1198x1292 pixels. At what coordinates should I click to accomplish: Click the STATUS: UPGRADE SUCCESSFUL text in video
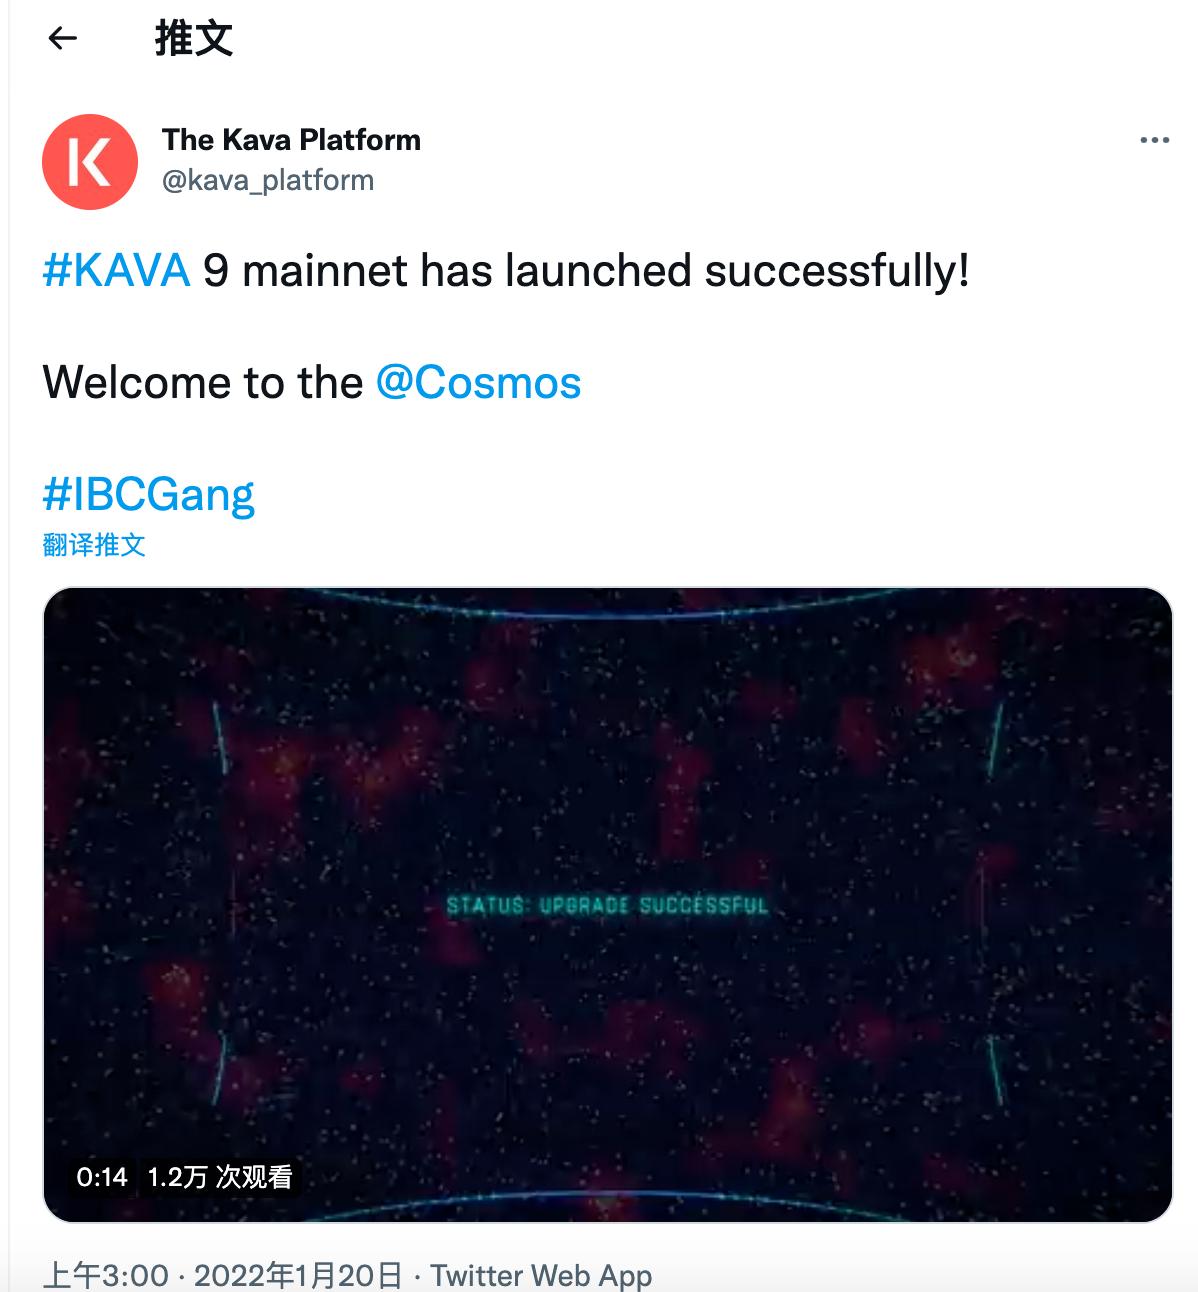click(x=607, y=906)
